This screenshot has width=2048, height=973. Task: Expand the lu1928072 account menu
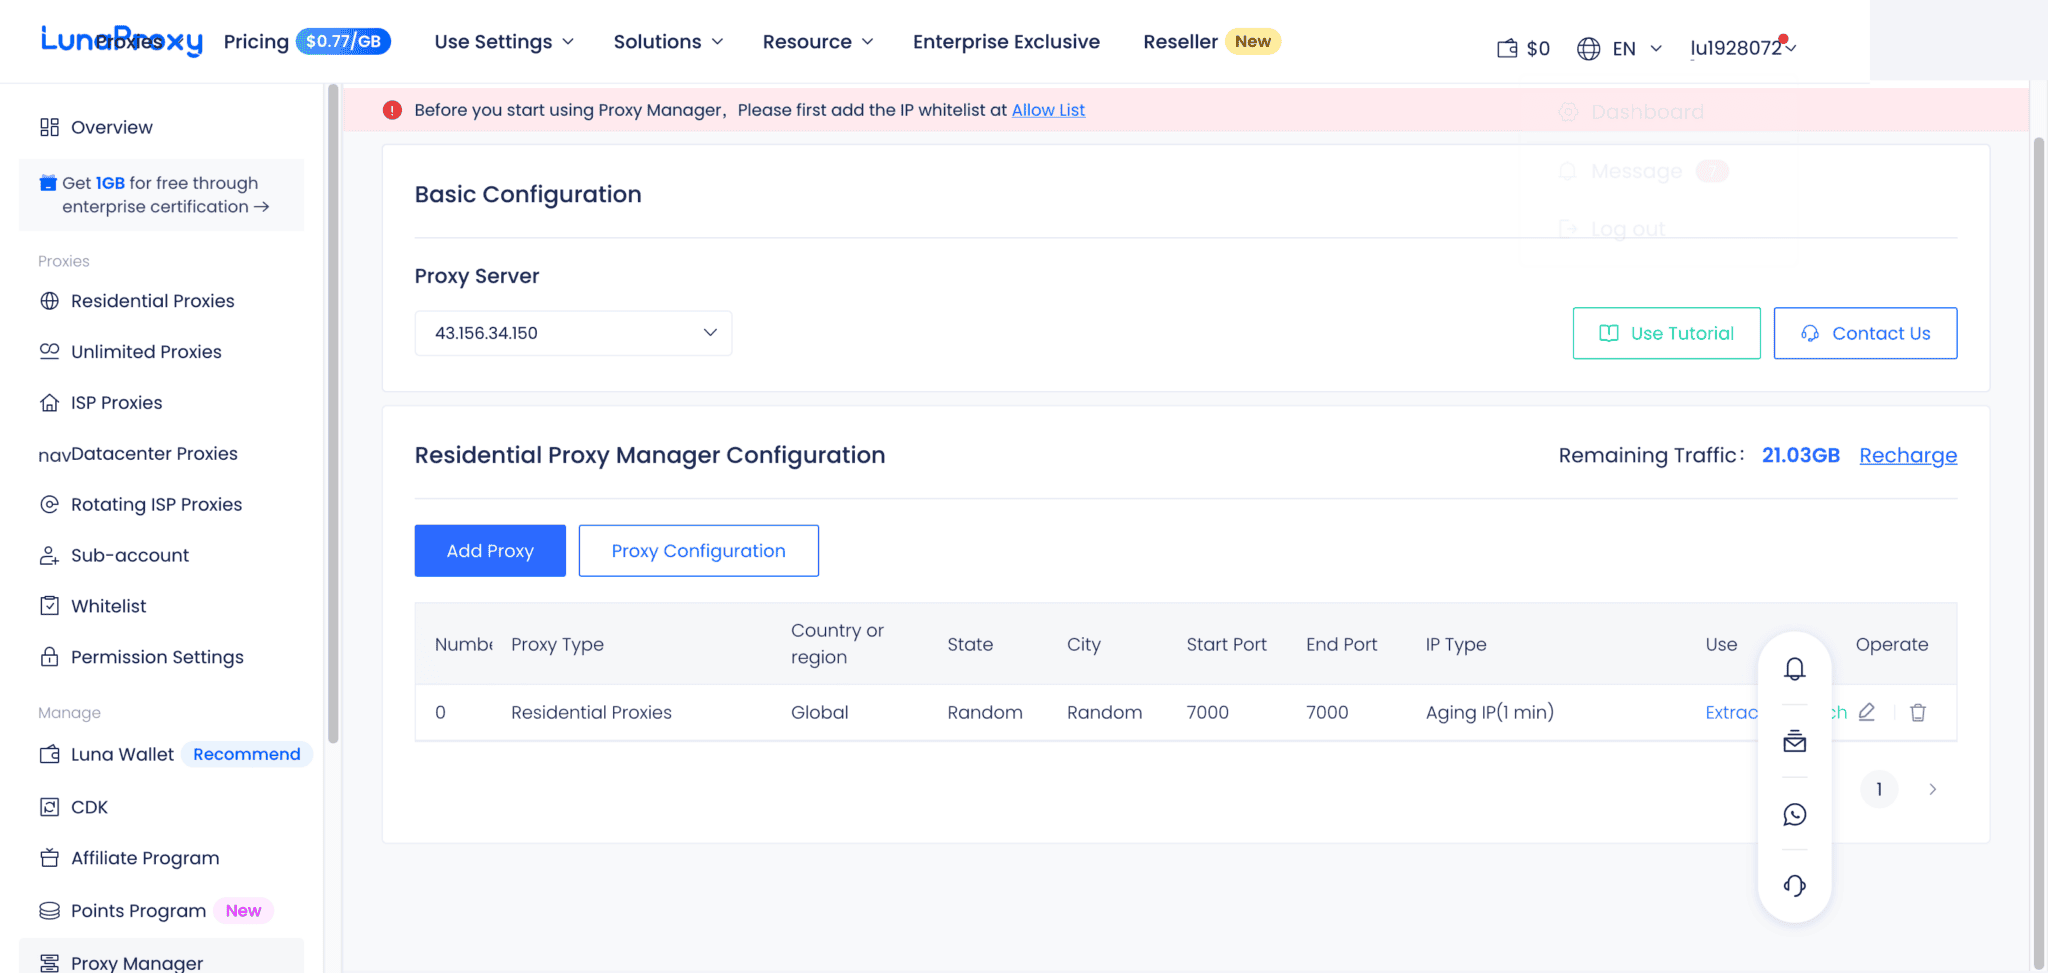pos(1742,47)
